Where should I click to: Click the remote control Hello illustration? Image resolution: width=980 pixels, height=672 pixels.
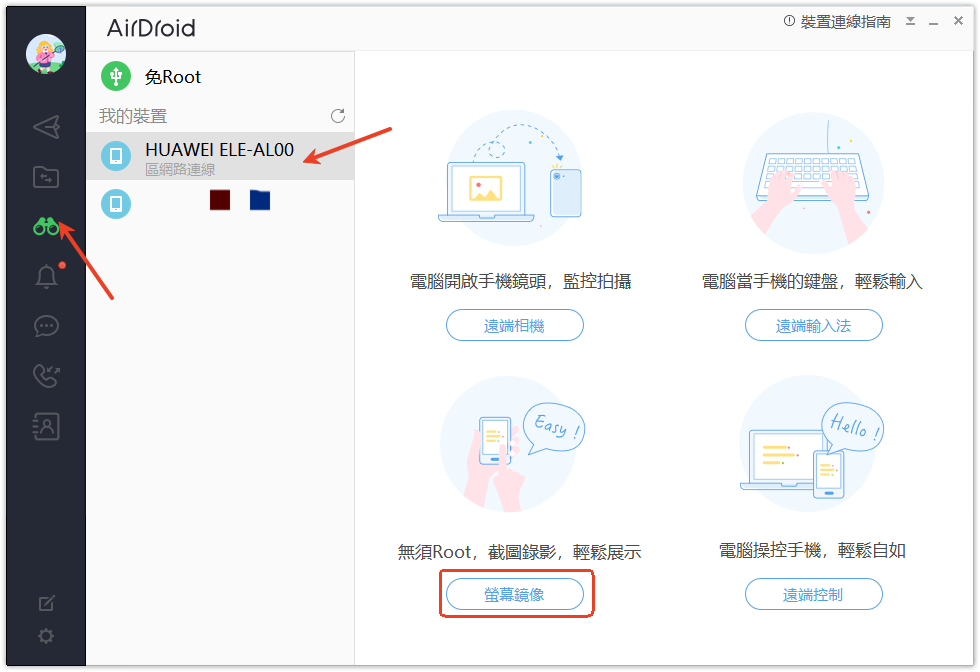tap(812, 444)
